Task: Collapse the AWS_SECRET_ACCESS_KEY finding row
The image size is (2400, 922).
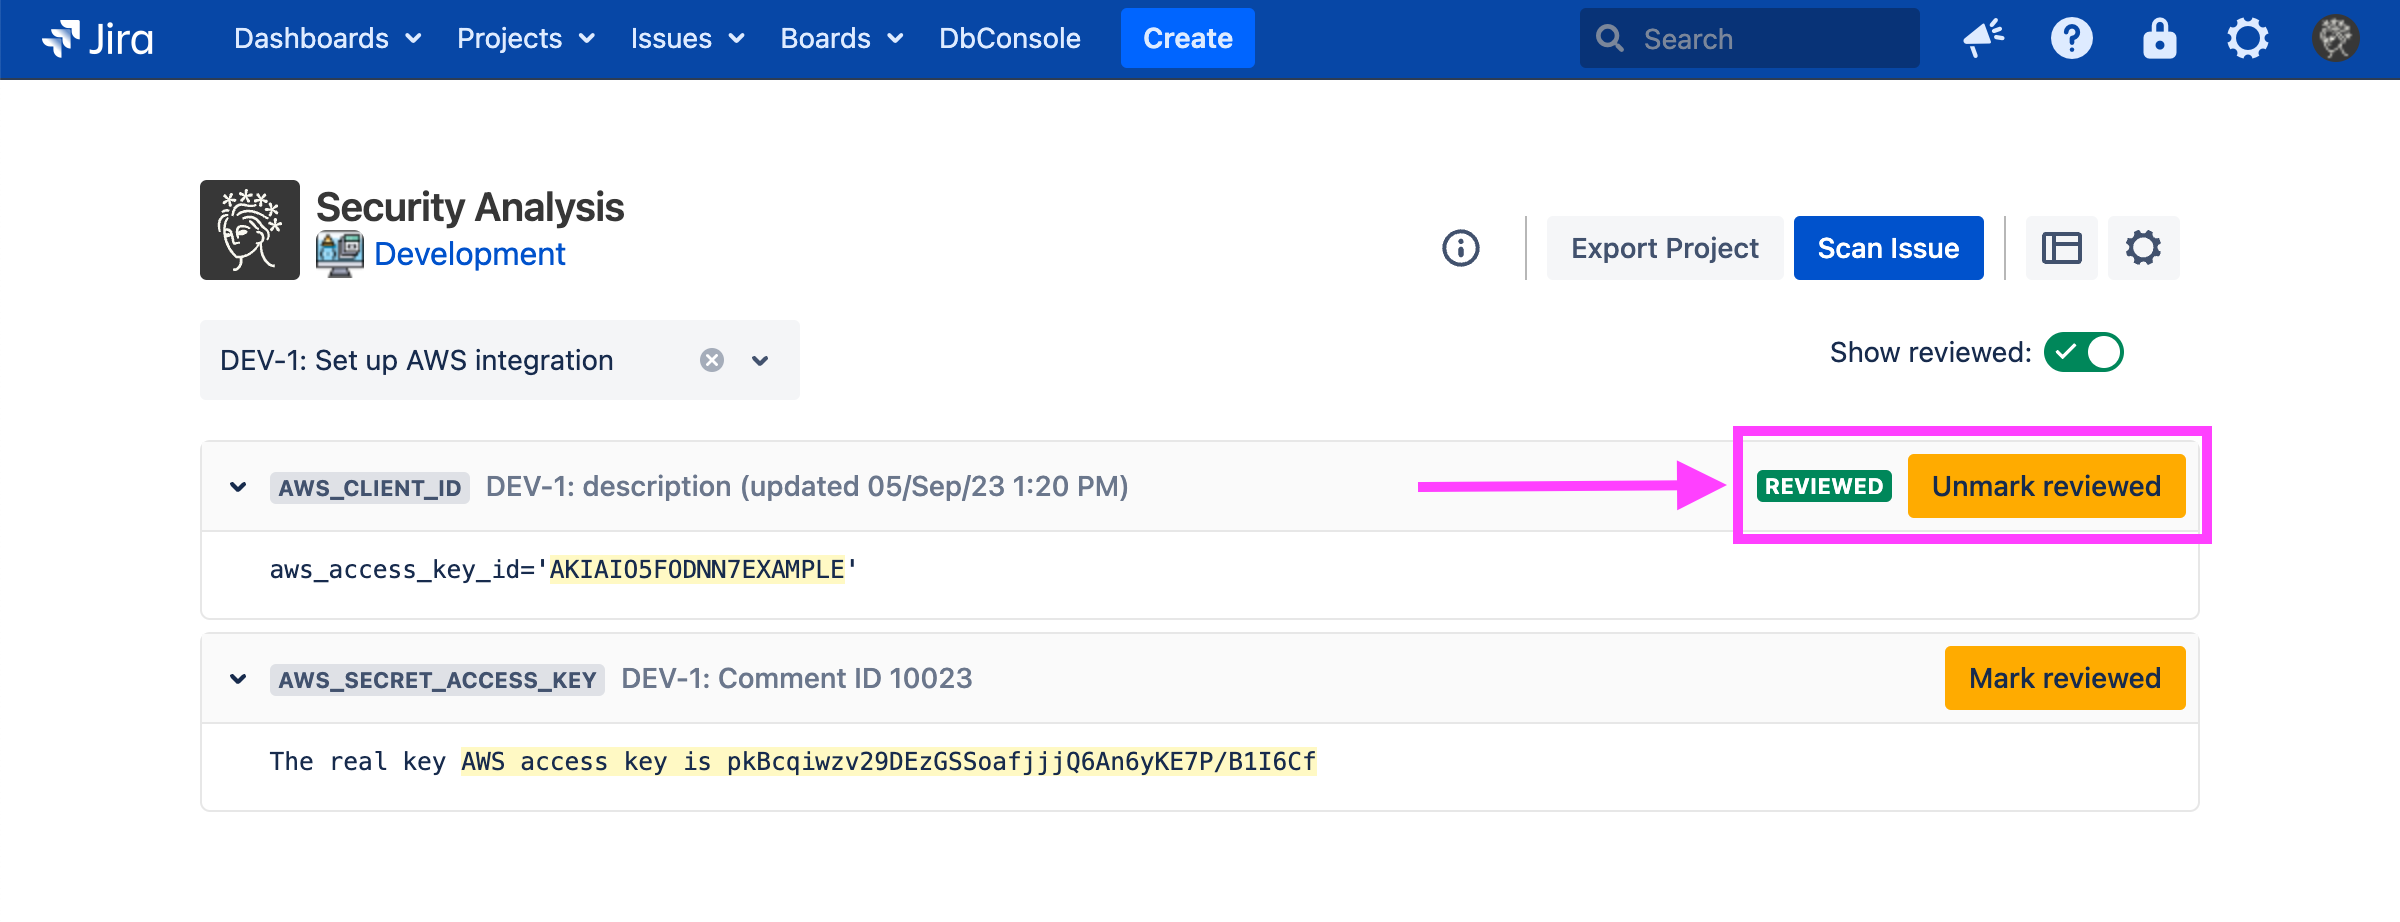Action: [238, 679]
